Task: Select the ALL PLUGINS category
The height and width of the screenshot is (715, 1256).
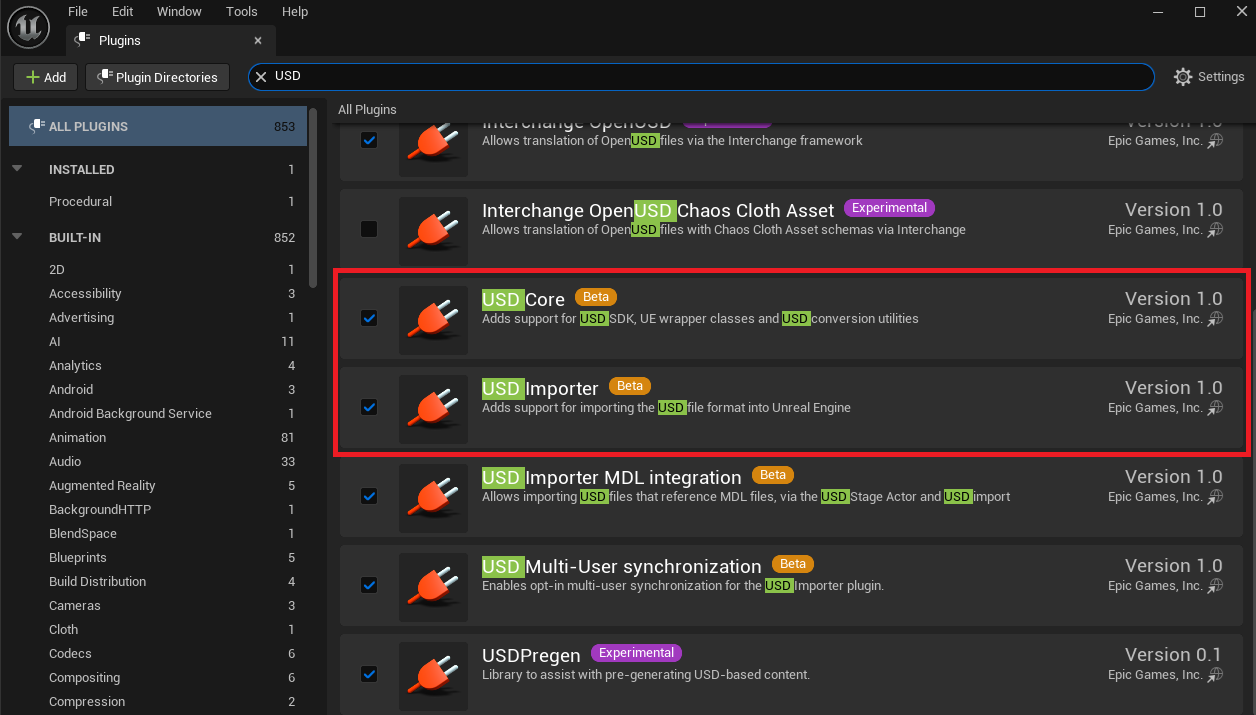Action: pos(158,126)
